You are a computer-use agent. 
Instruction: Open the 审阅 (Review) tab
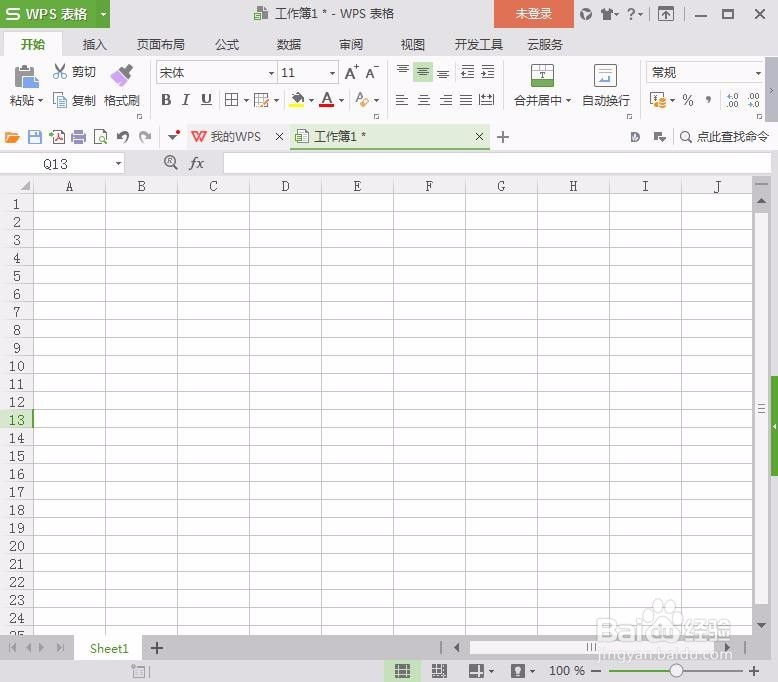click(351, 45)
